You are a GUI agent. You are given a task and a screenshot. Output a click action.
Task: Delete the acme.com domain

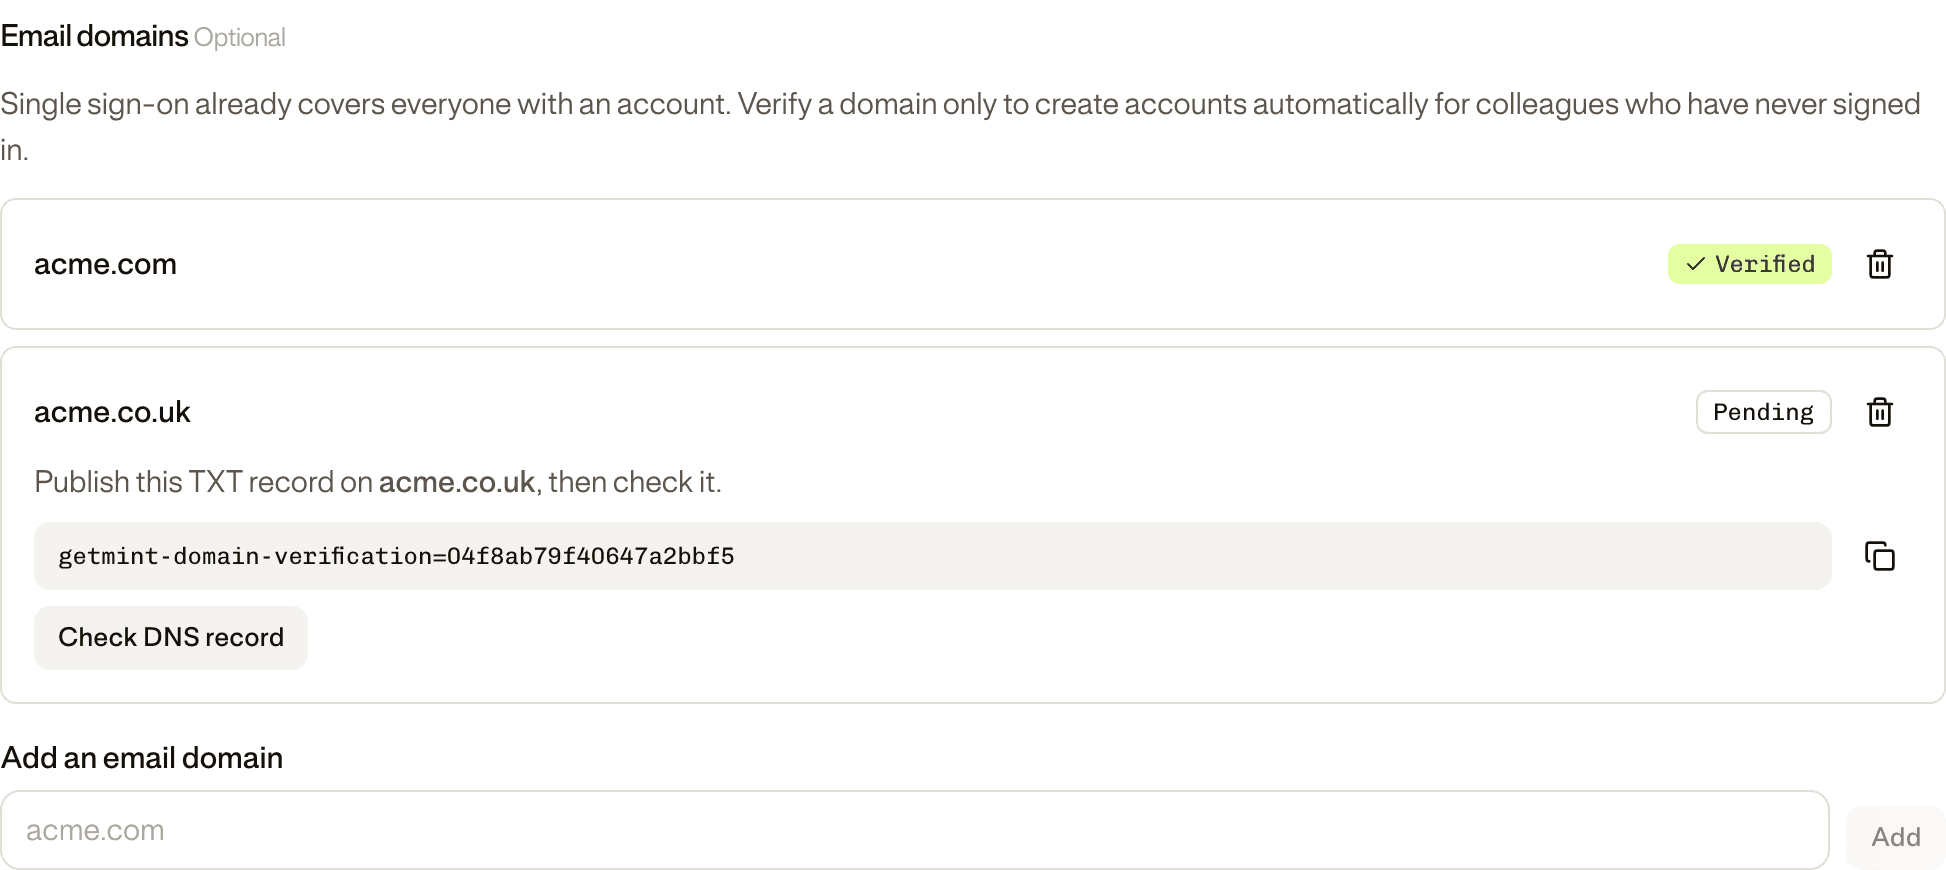(x=1880, y=264)
